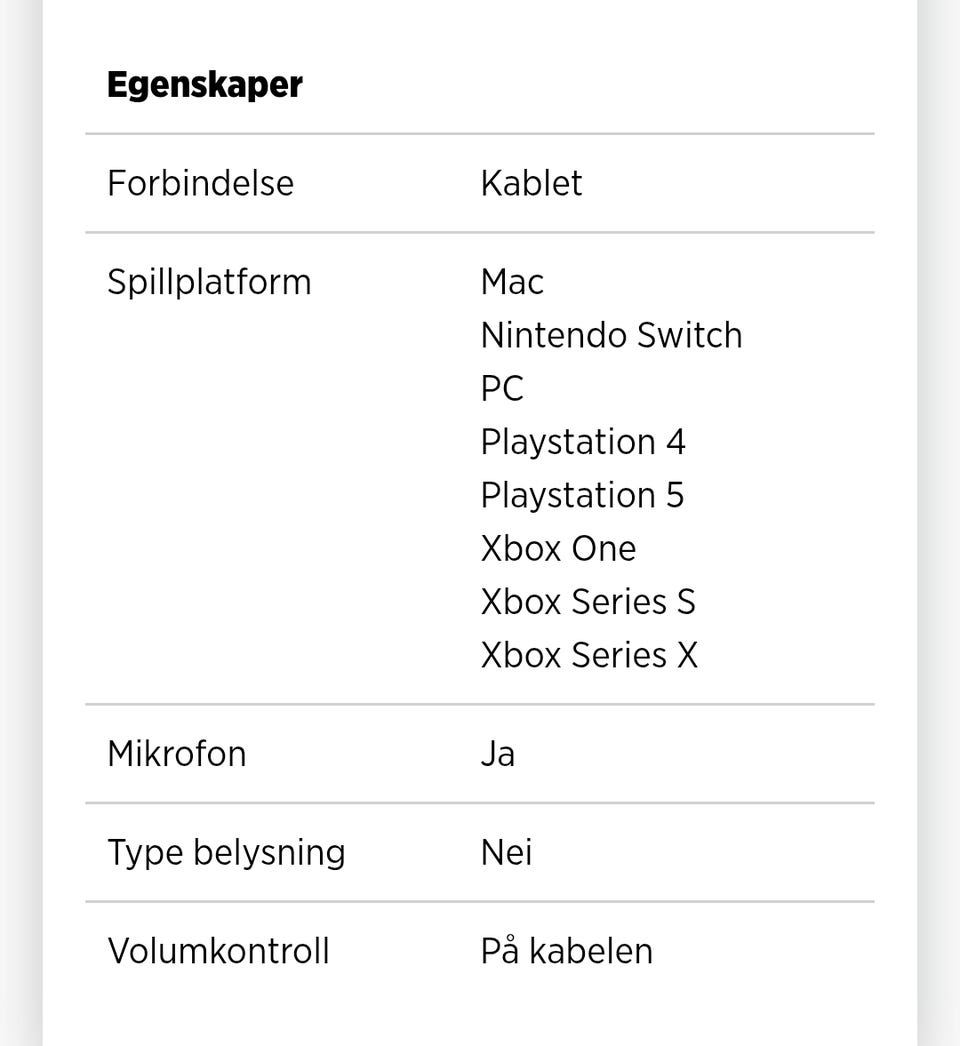The height and width of the screenshot is (1046, 960).
Task: Click the Egenskaper heading
Action: (x=204, y=85)
